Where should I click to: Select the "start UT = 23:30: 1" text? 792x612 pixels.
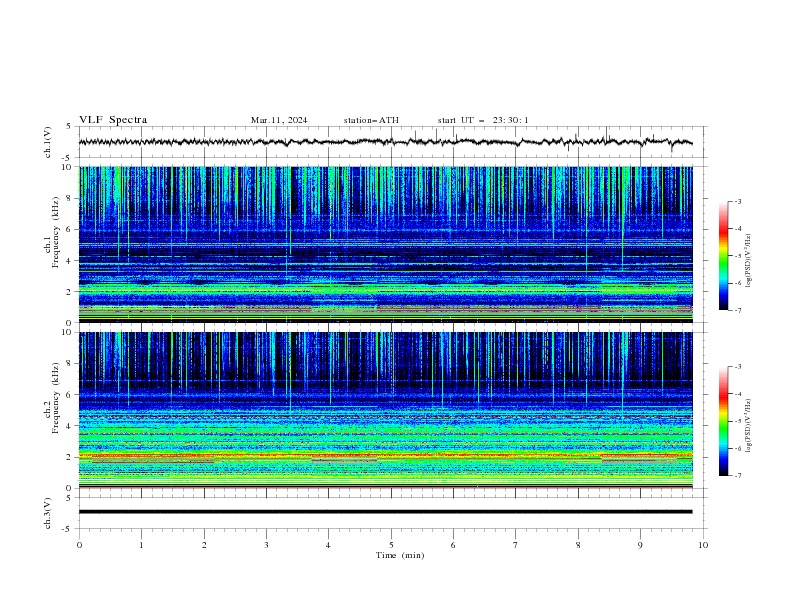483,120
